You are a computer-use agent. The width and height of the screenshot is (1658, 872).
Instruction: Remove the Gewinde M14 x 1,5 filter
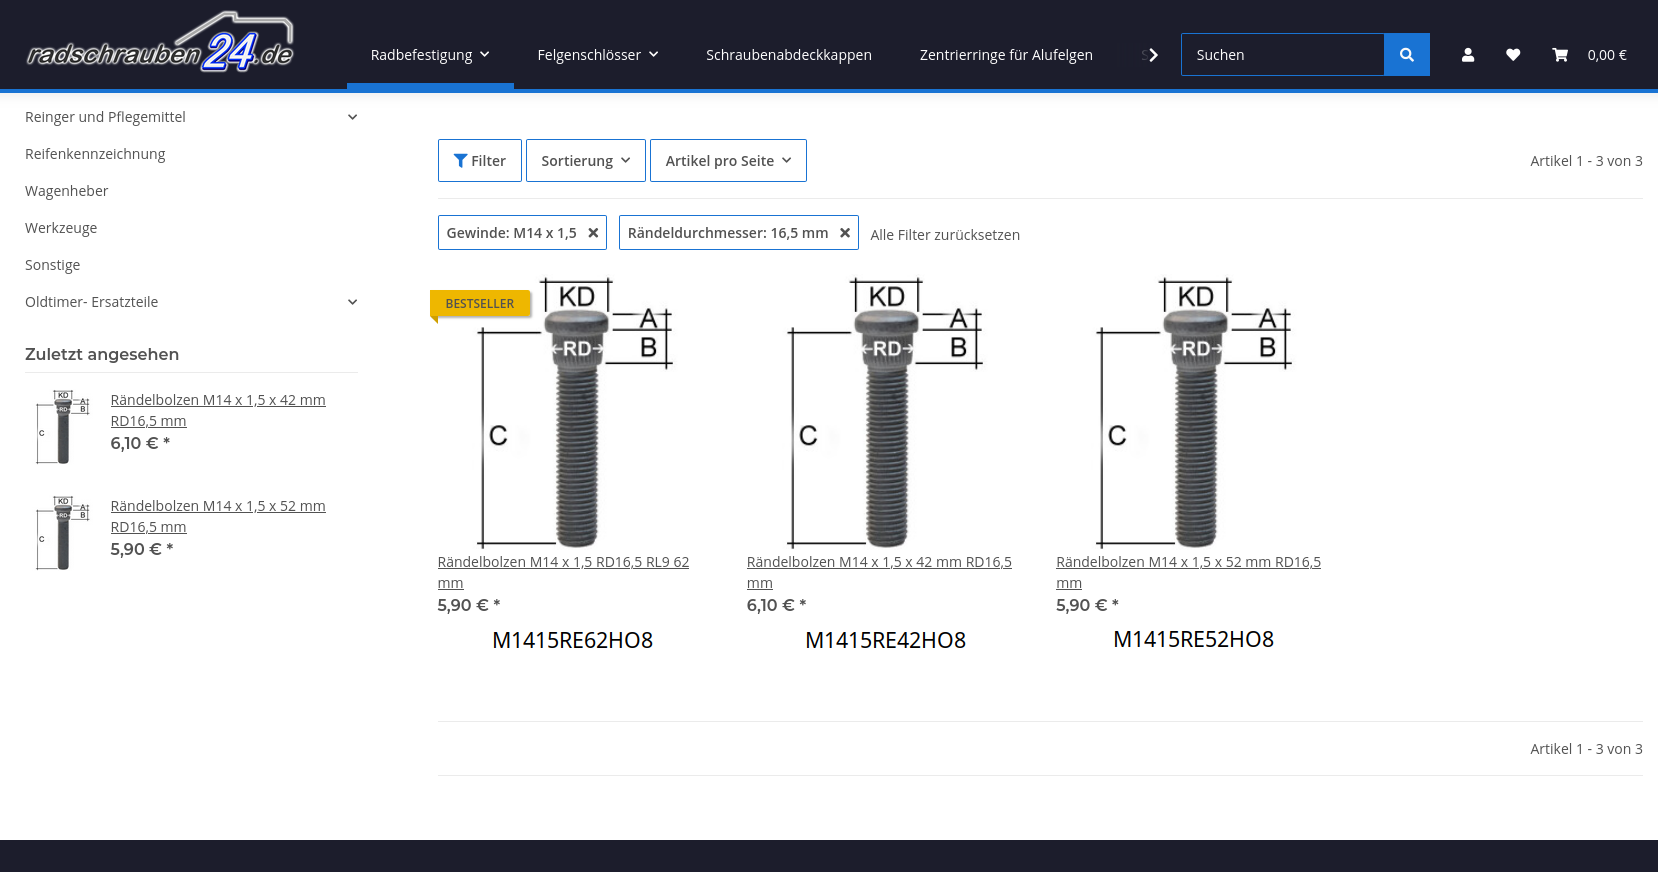(593, 233)
